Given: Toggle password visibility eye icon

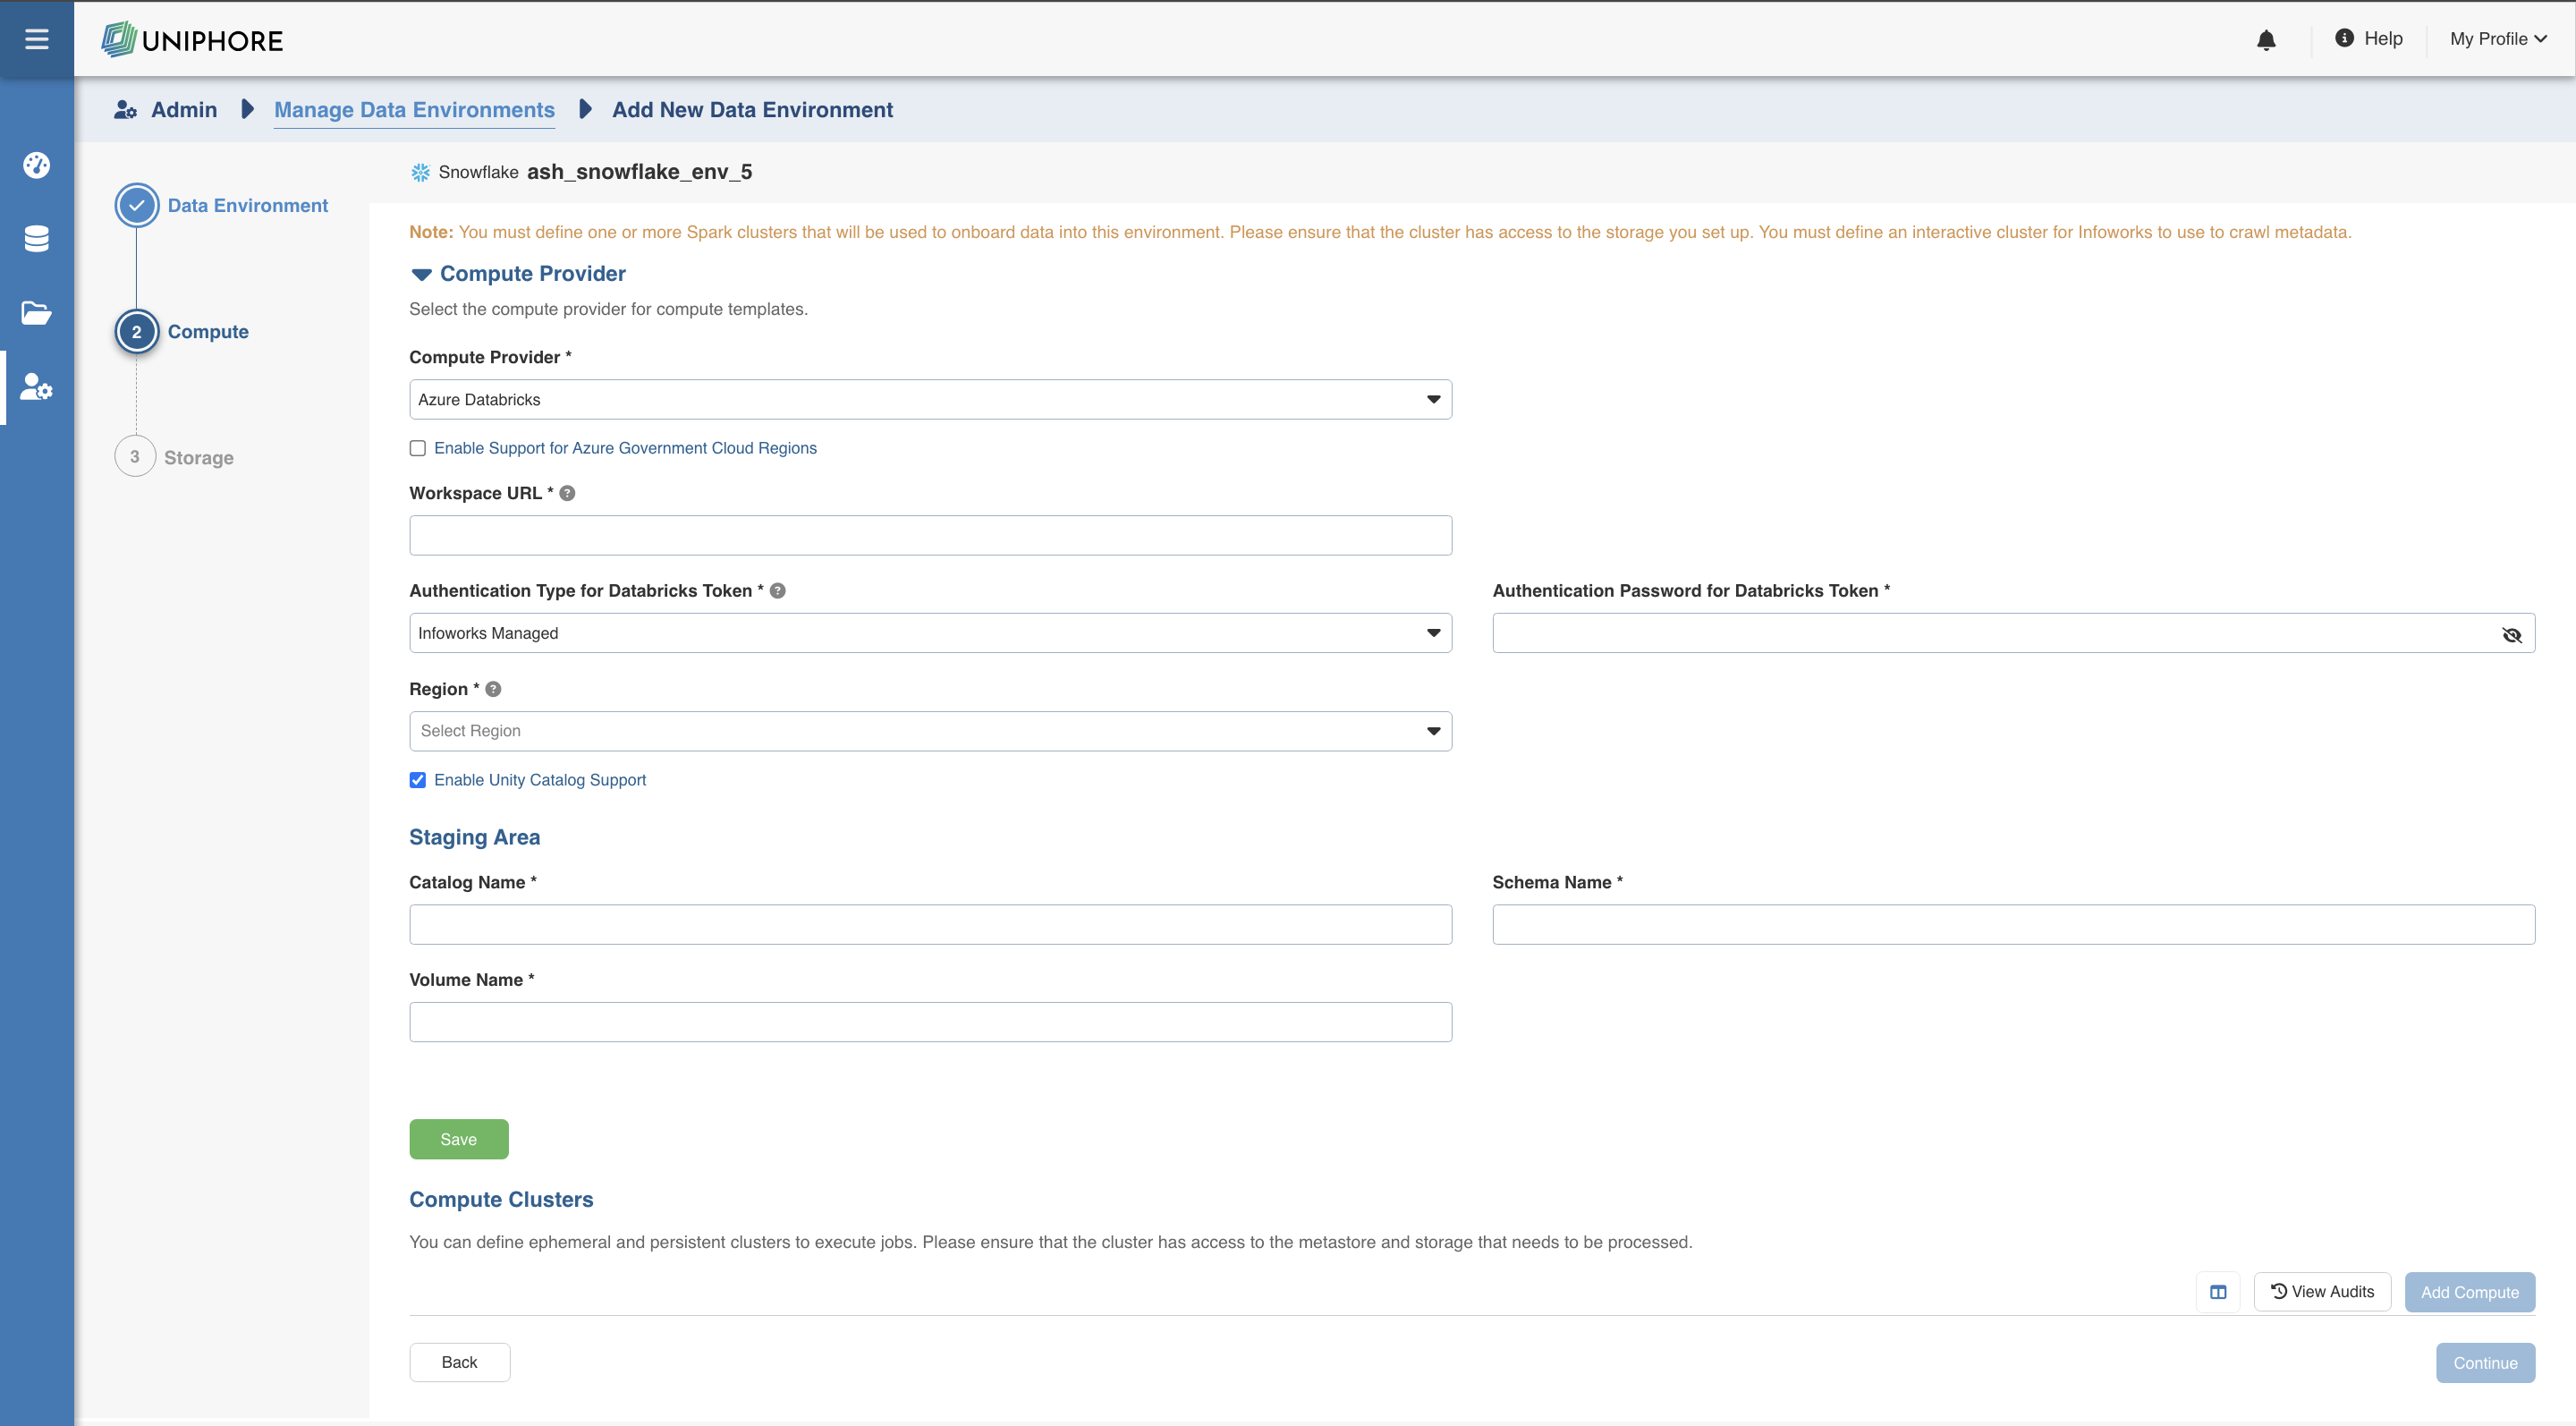Looking at the screenshot, I should 2511,635.
